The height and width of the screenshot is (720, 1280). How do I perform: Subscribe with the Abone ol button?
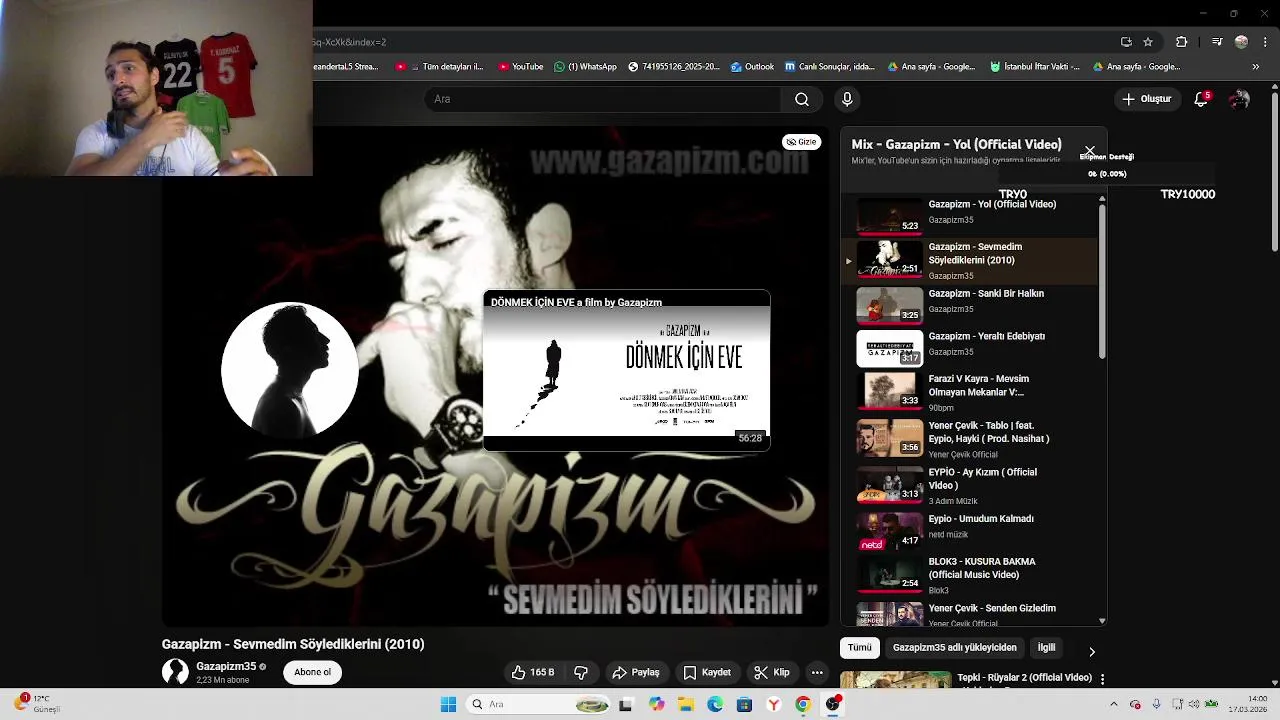coord(312,672)
